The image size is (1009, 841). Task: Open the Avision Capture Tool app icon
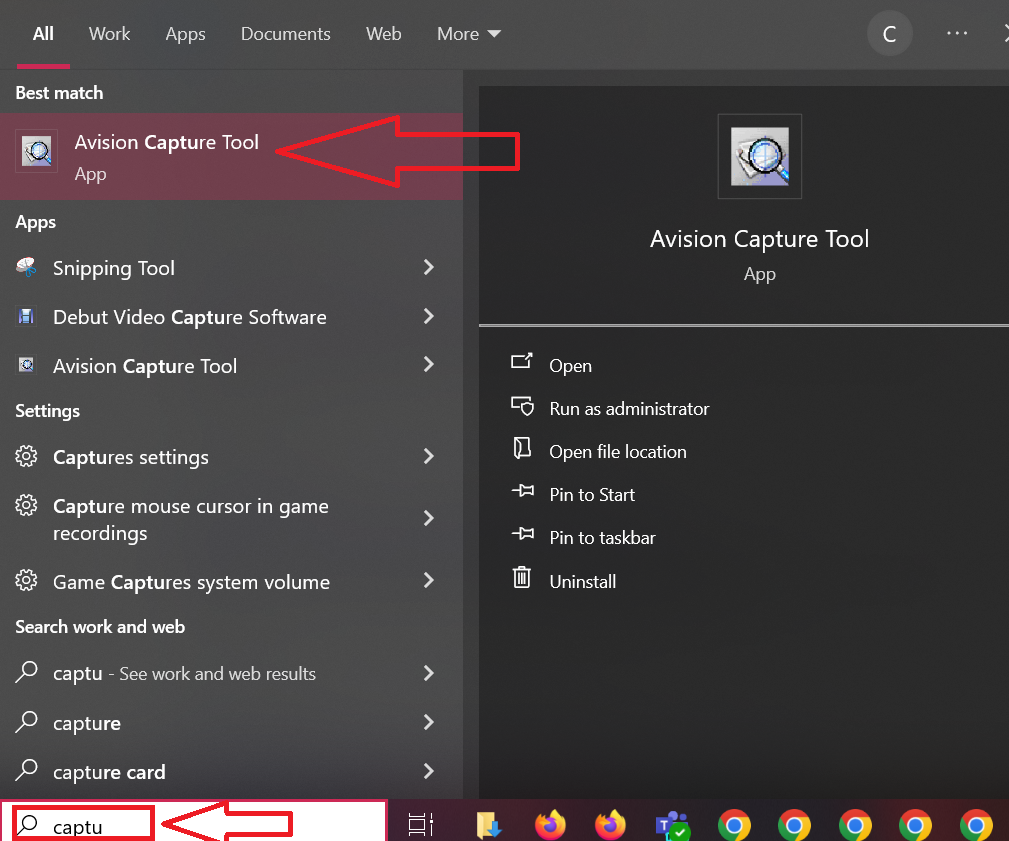(x=36, y=151)
